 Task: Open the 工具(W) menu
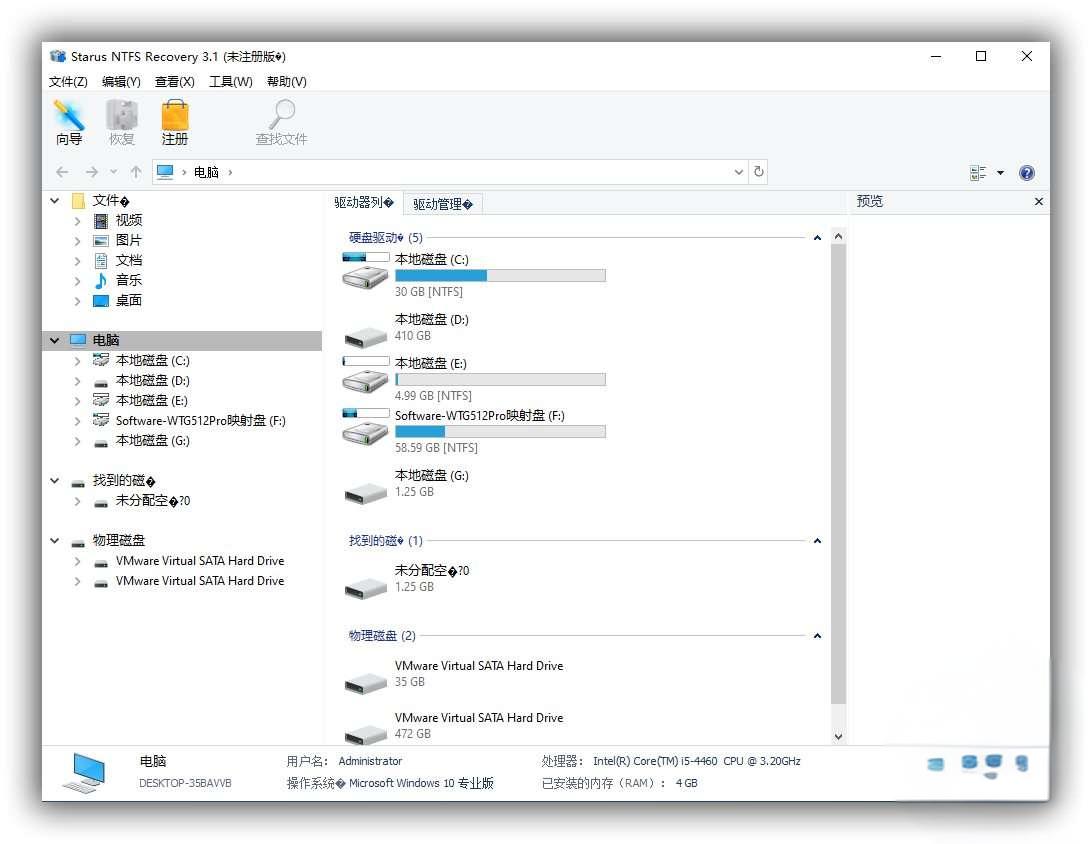(231, 81)
